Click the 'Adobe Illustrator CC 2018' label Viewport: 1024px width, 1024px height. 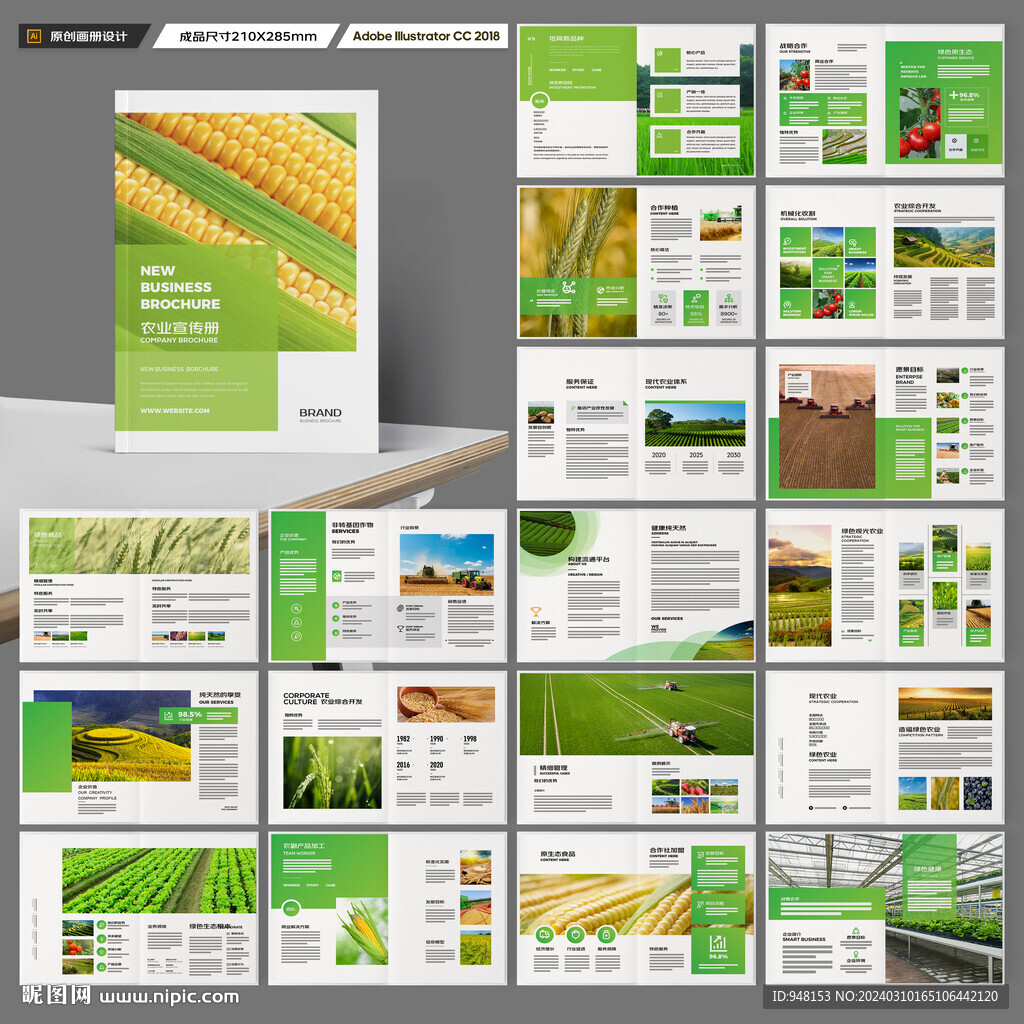426,36
